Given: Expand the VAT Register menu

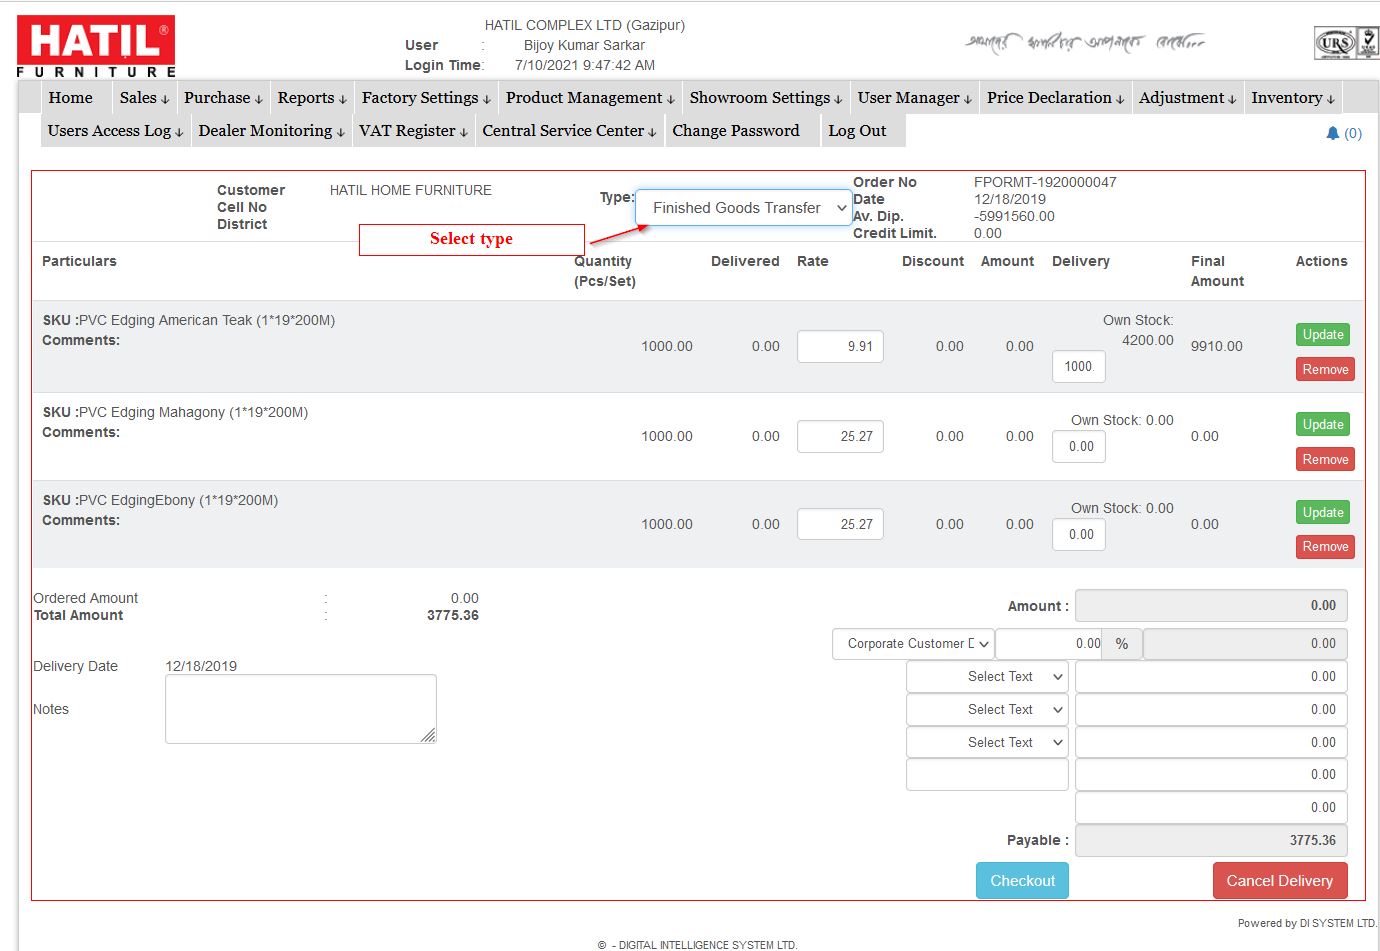Looking at the screenshot, I should [413, 131].
